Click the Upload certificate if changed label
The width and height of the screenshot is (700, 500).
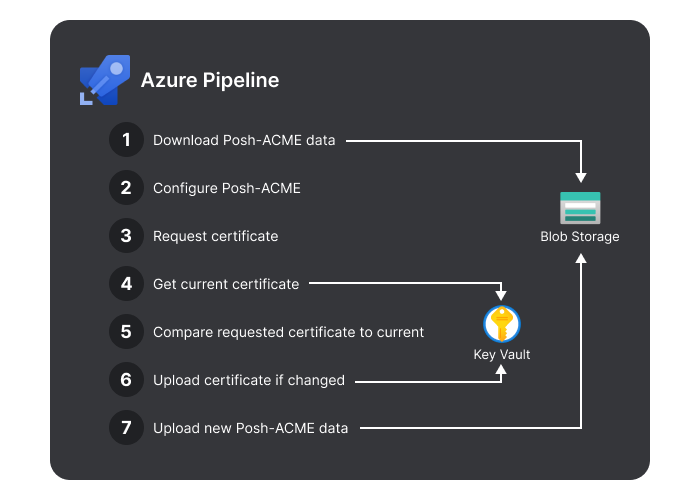click(248, 380)
